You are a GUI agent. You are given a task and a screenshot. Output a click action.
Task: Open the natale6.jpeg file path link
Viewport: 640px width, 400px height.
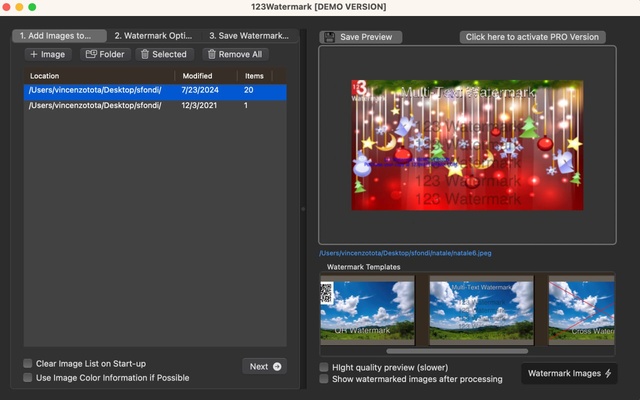405,253
